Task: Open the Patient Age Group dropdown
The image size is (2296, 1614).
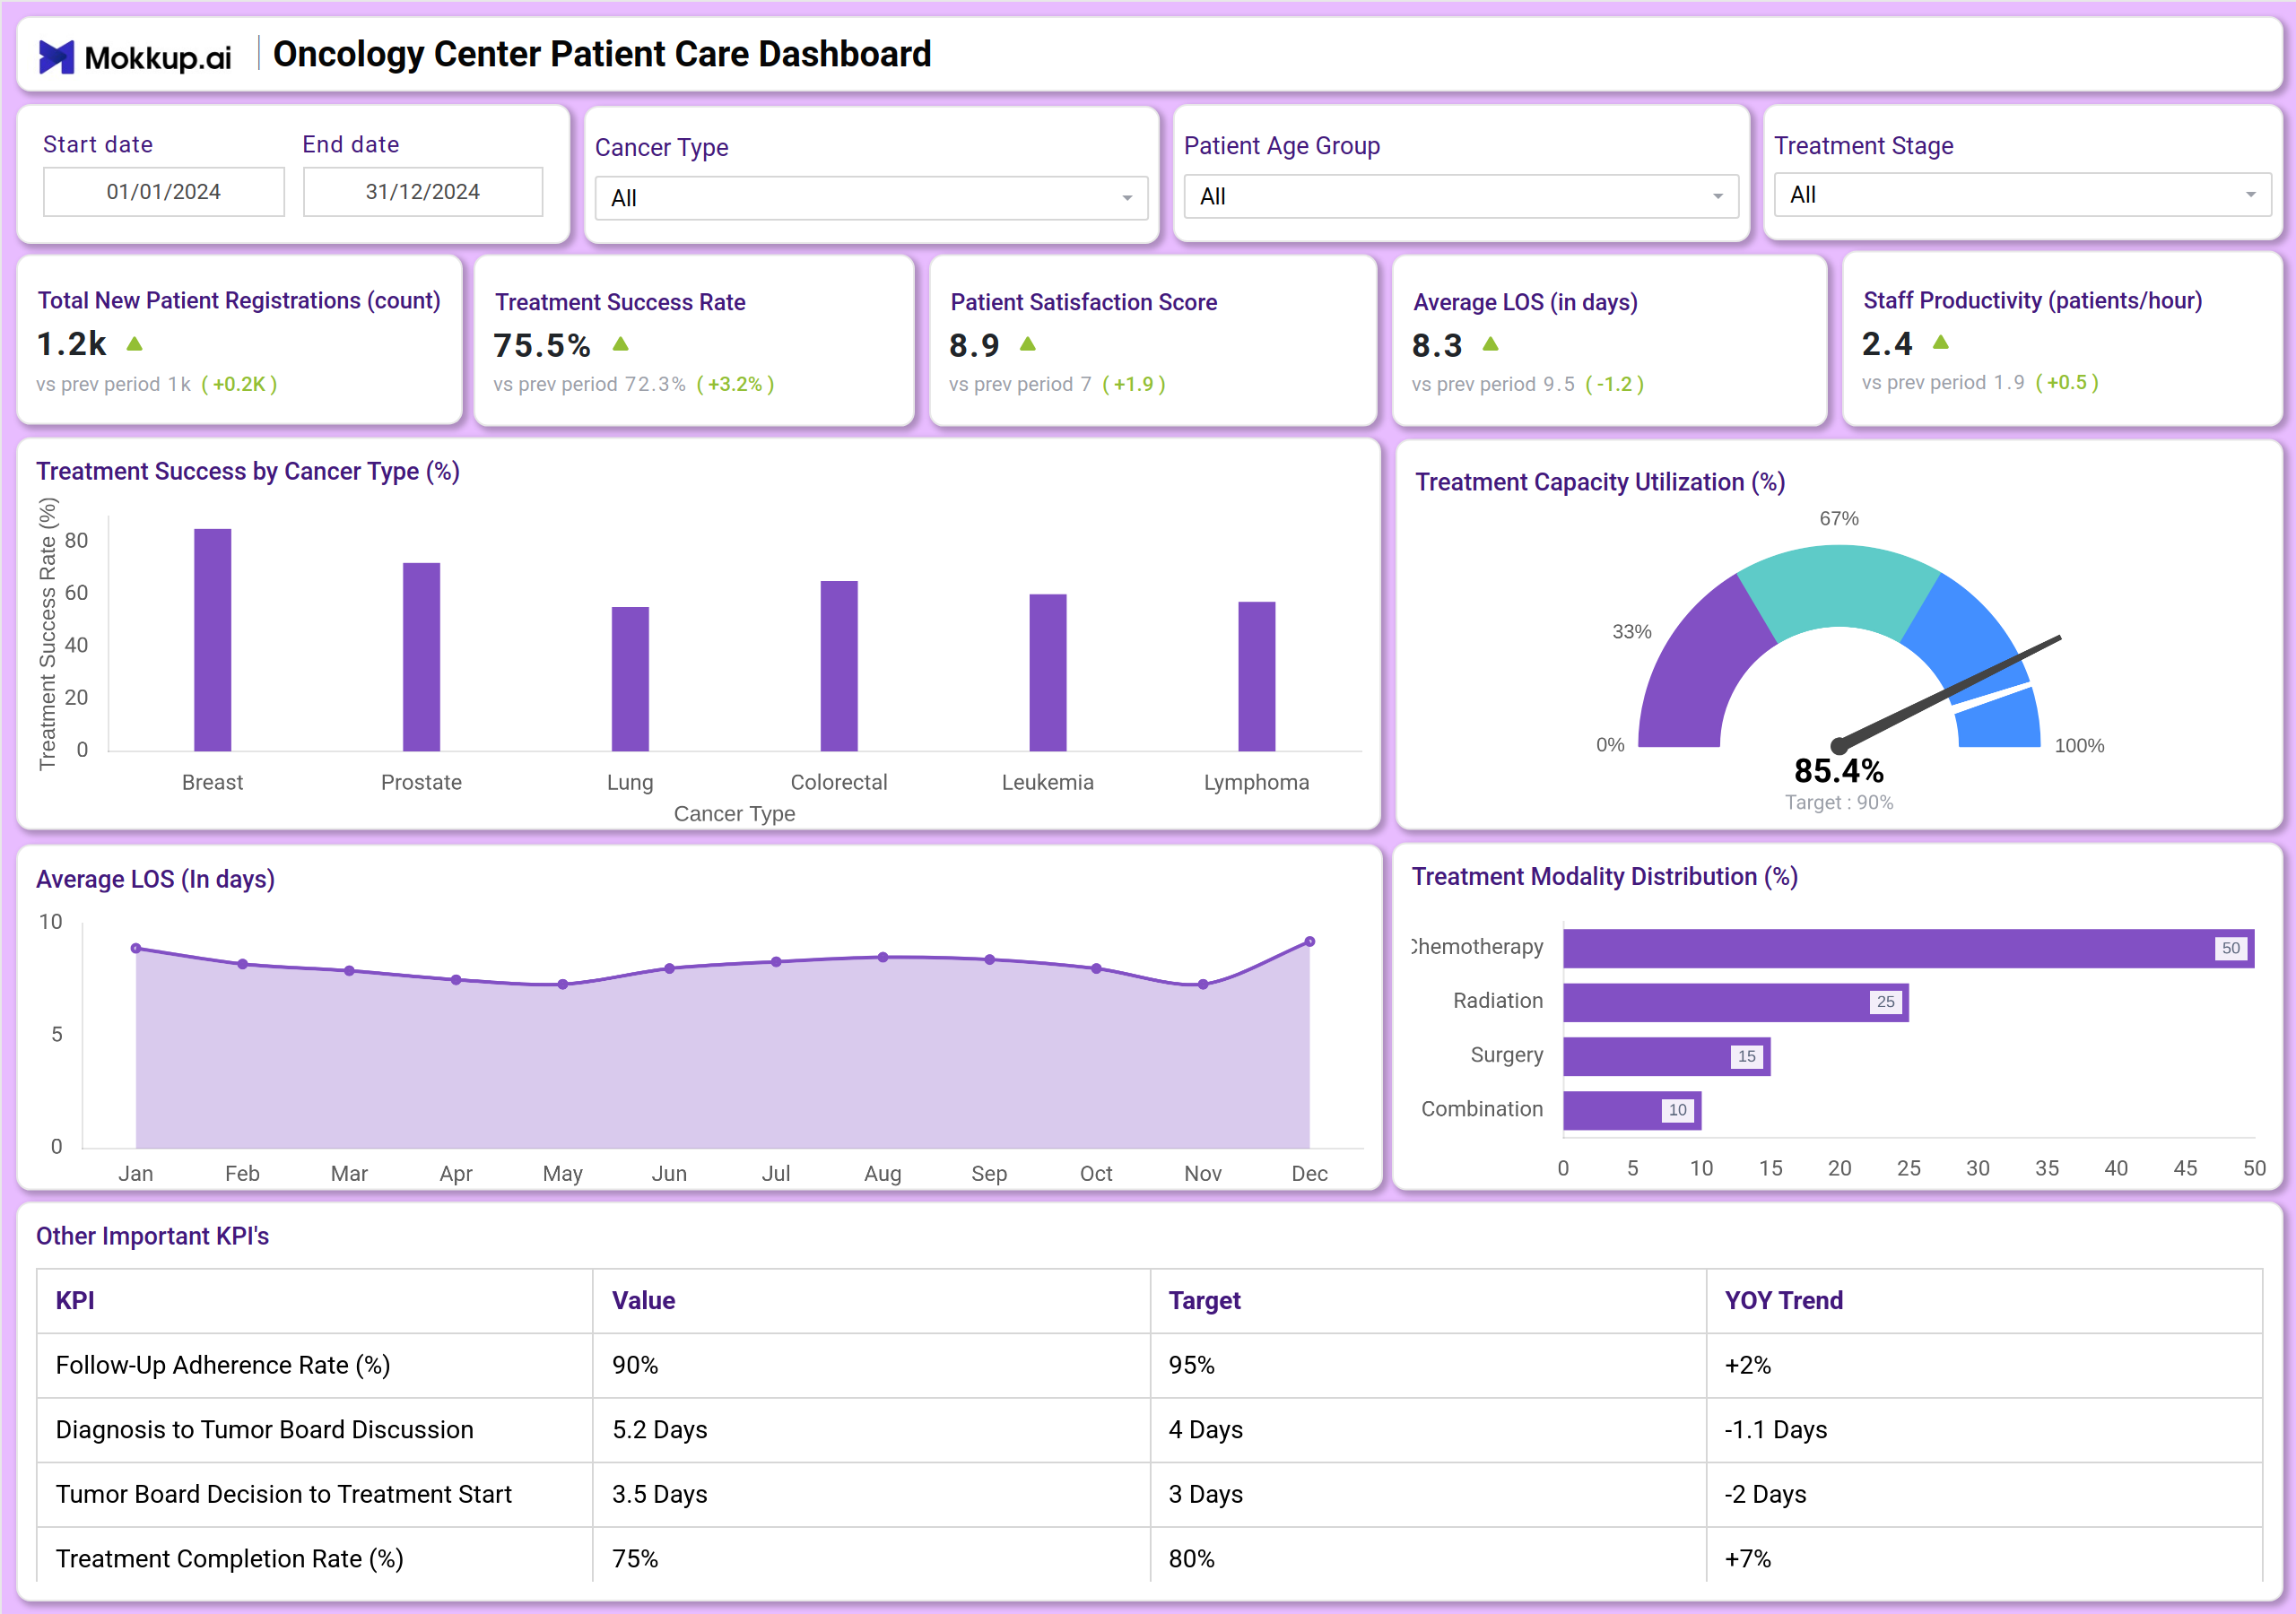Action: point(1461,196)
